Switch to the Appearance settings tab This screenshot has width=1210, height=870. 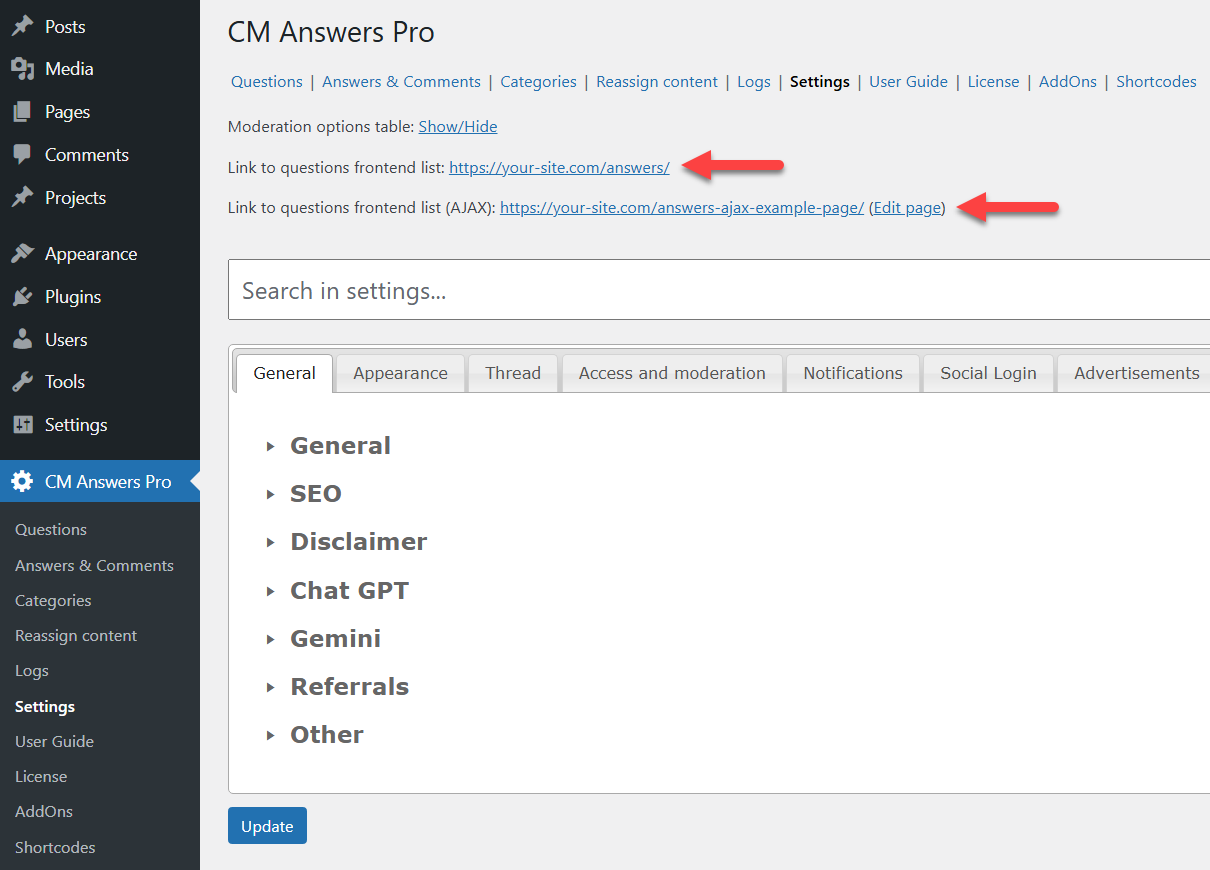click(400, 373)
